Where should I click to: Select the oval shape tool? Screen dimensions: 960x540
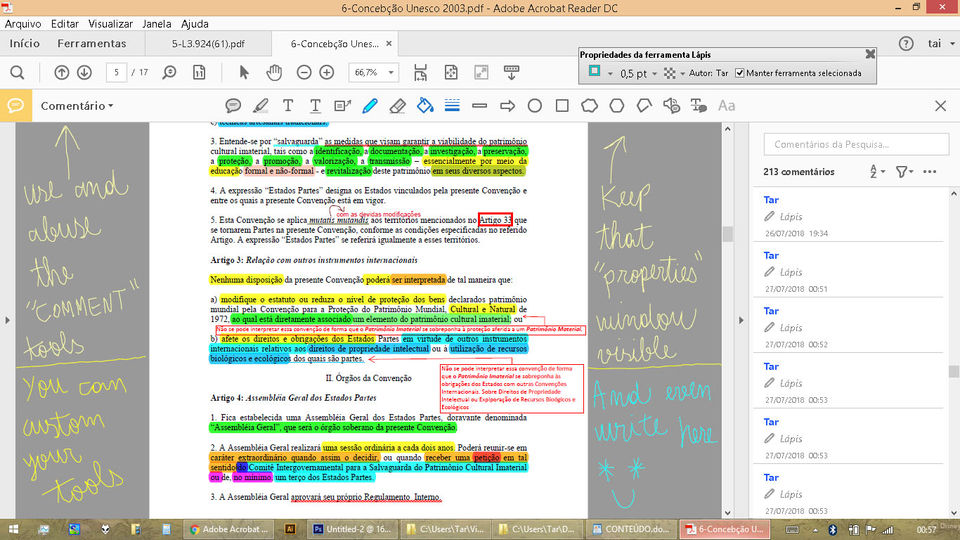point(535,105)
